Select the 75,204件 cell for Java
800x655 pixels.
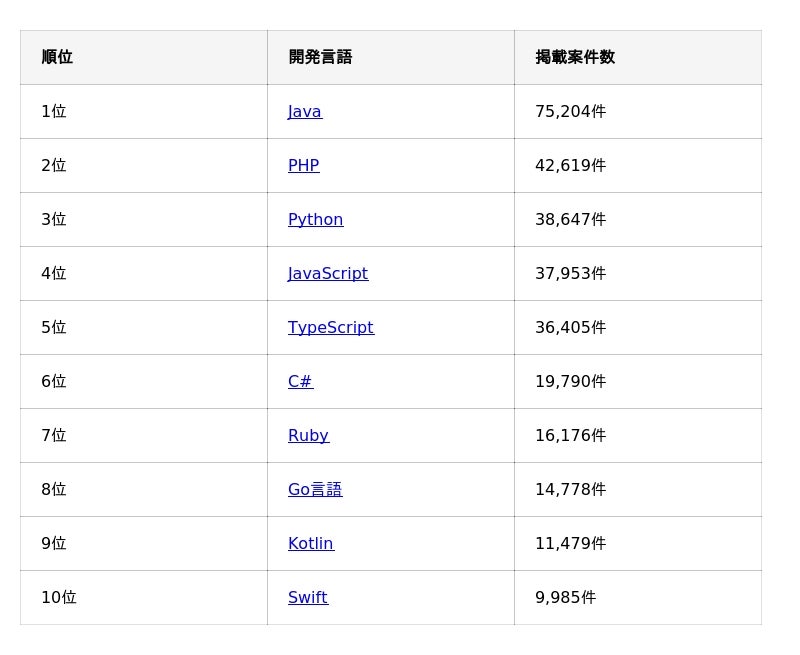(x=570, y=112)
